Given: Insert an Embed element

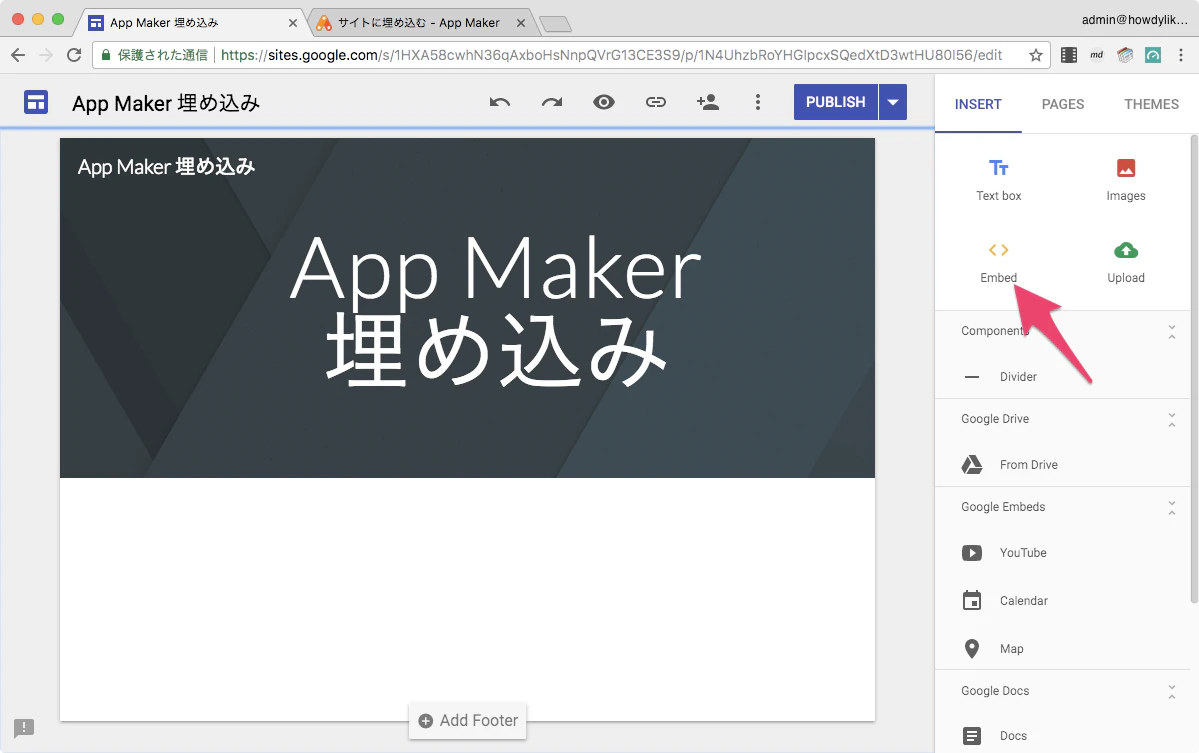Looking at the screenshot, I should coord(999,262).
